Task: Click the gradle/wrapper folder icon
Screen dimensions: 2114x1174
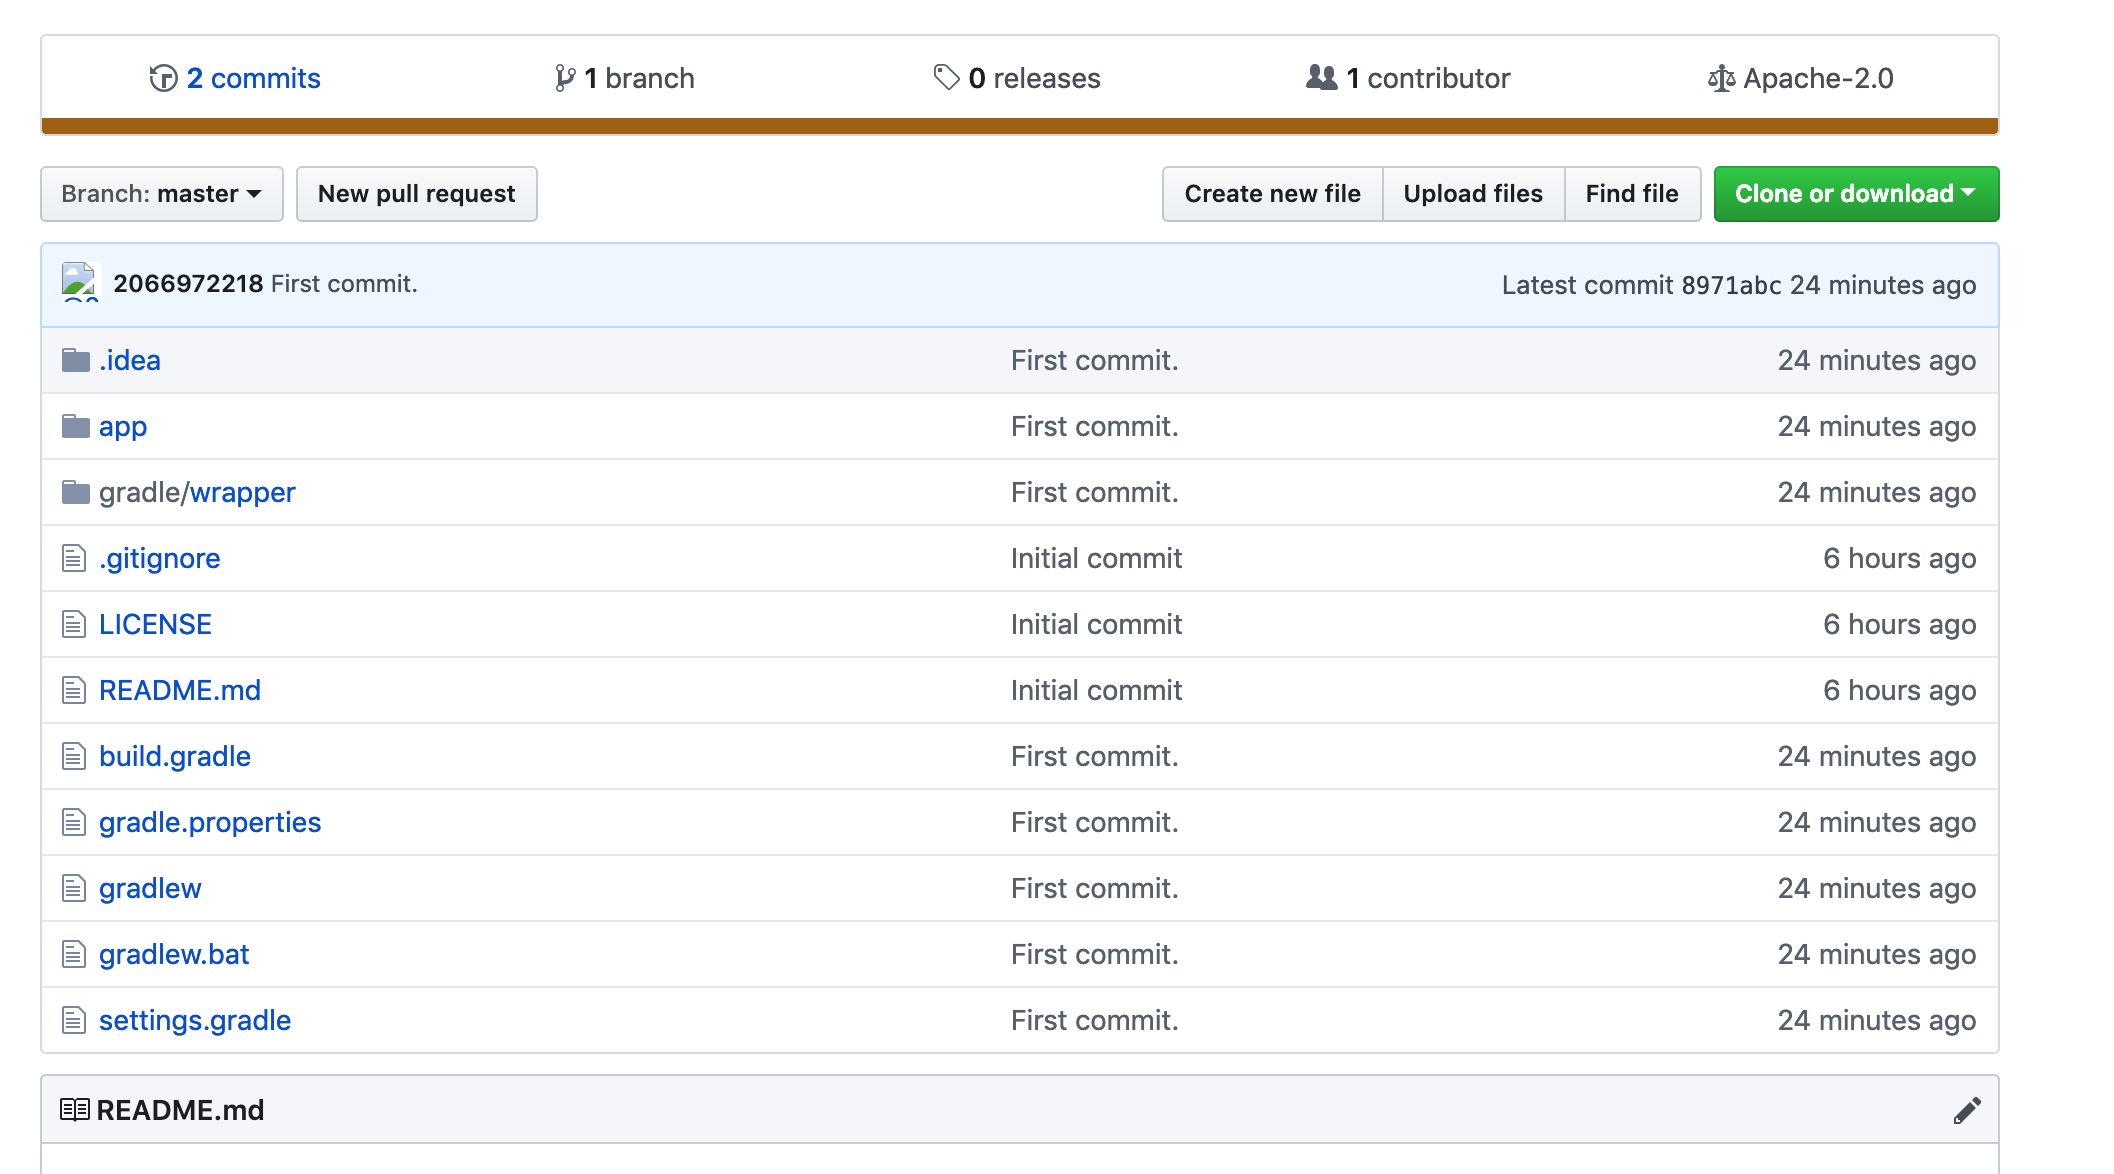Action: point(76,492)
